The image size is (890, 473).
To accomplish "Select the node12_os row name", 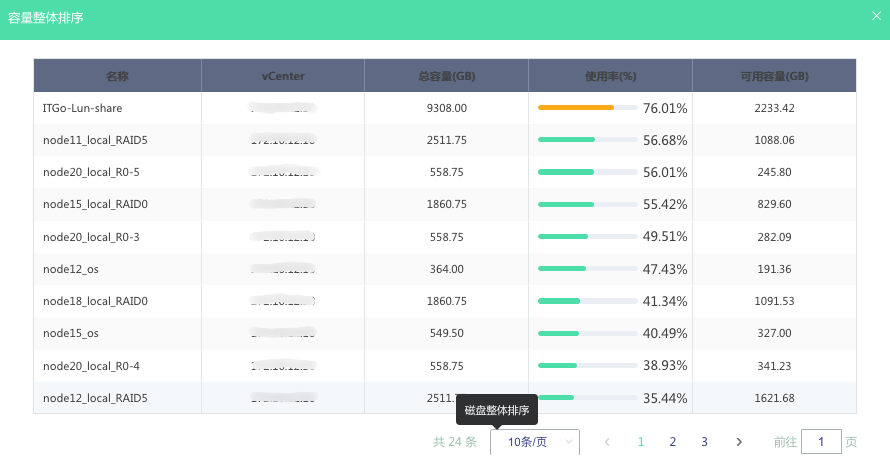I will coord(71,269).
